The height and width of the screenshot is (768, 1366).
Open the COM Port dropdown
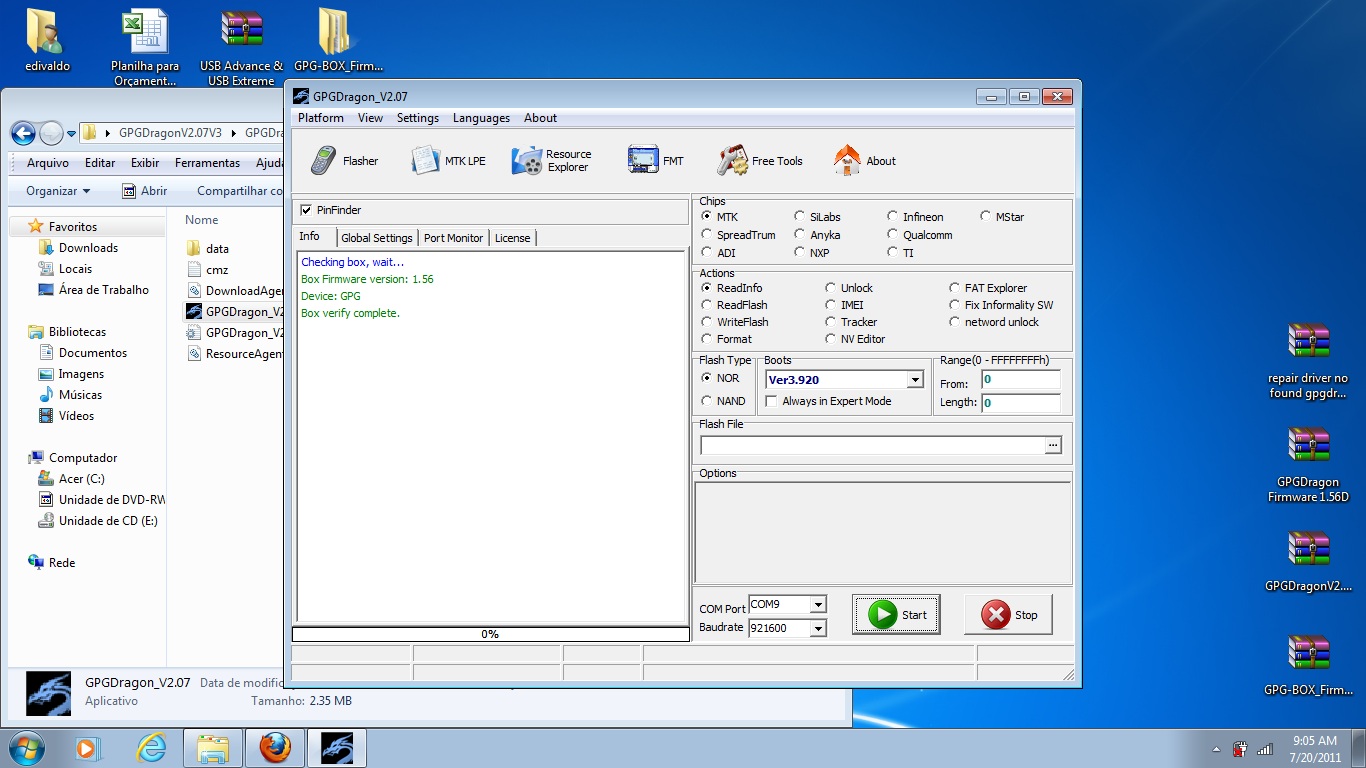(x=818, y=605)
